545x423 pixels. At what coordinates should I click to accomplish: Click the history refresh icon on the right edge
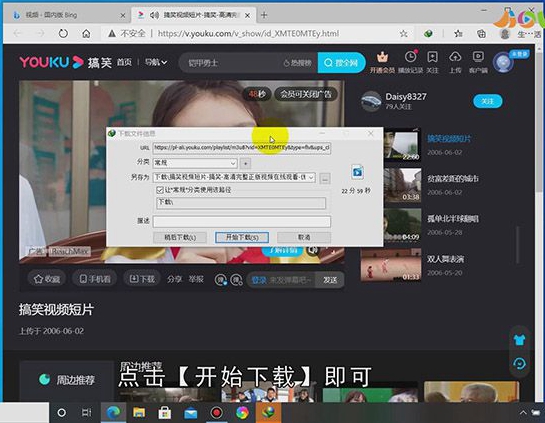point(519,364)
